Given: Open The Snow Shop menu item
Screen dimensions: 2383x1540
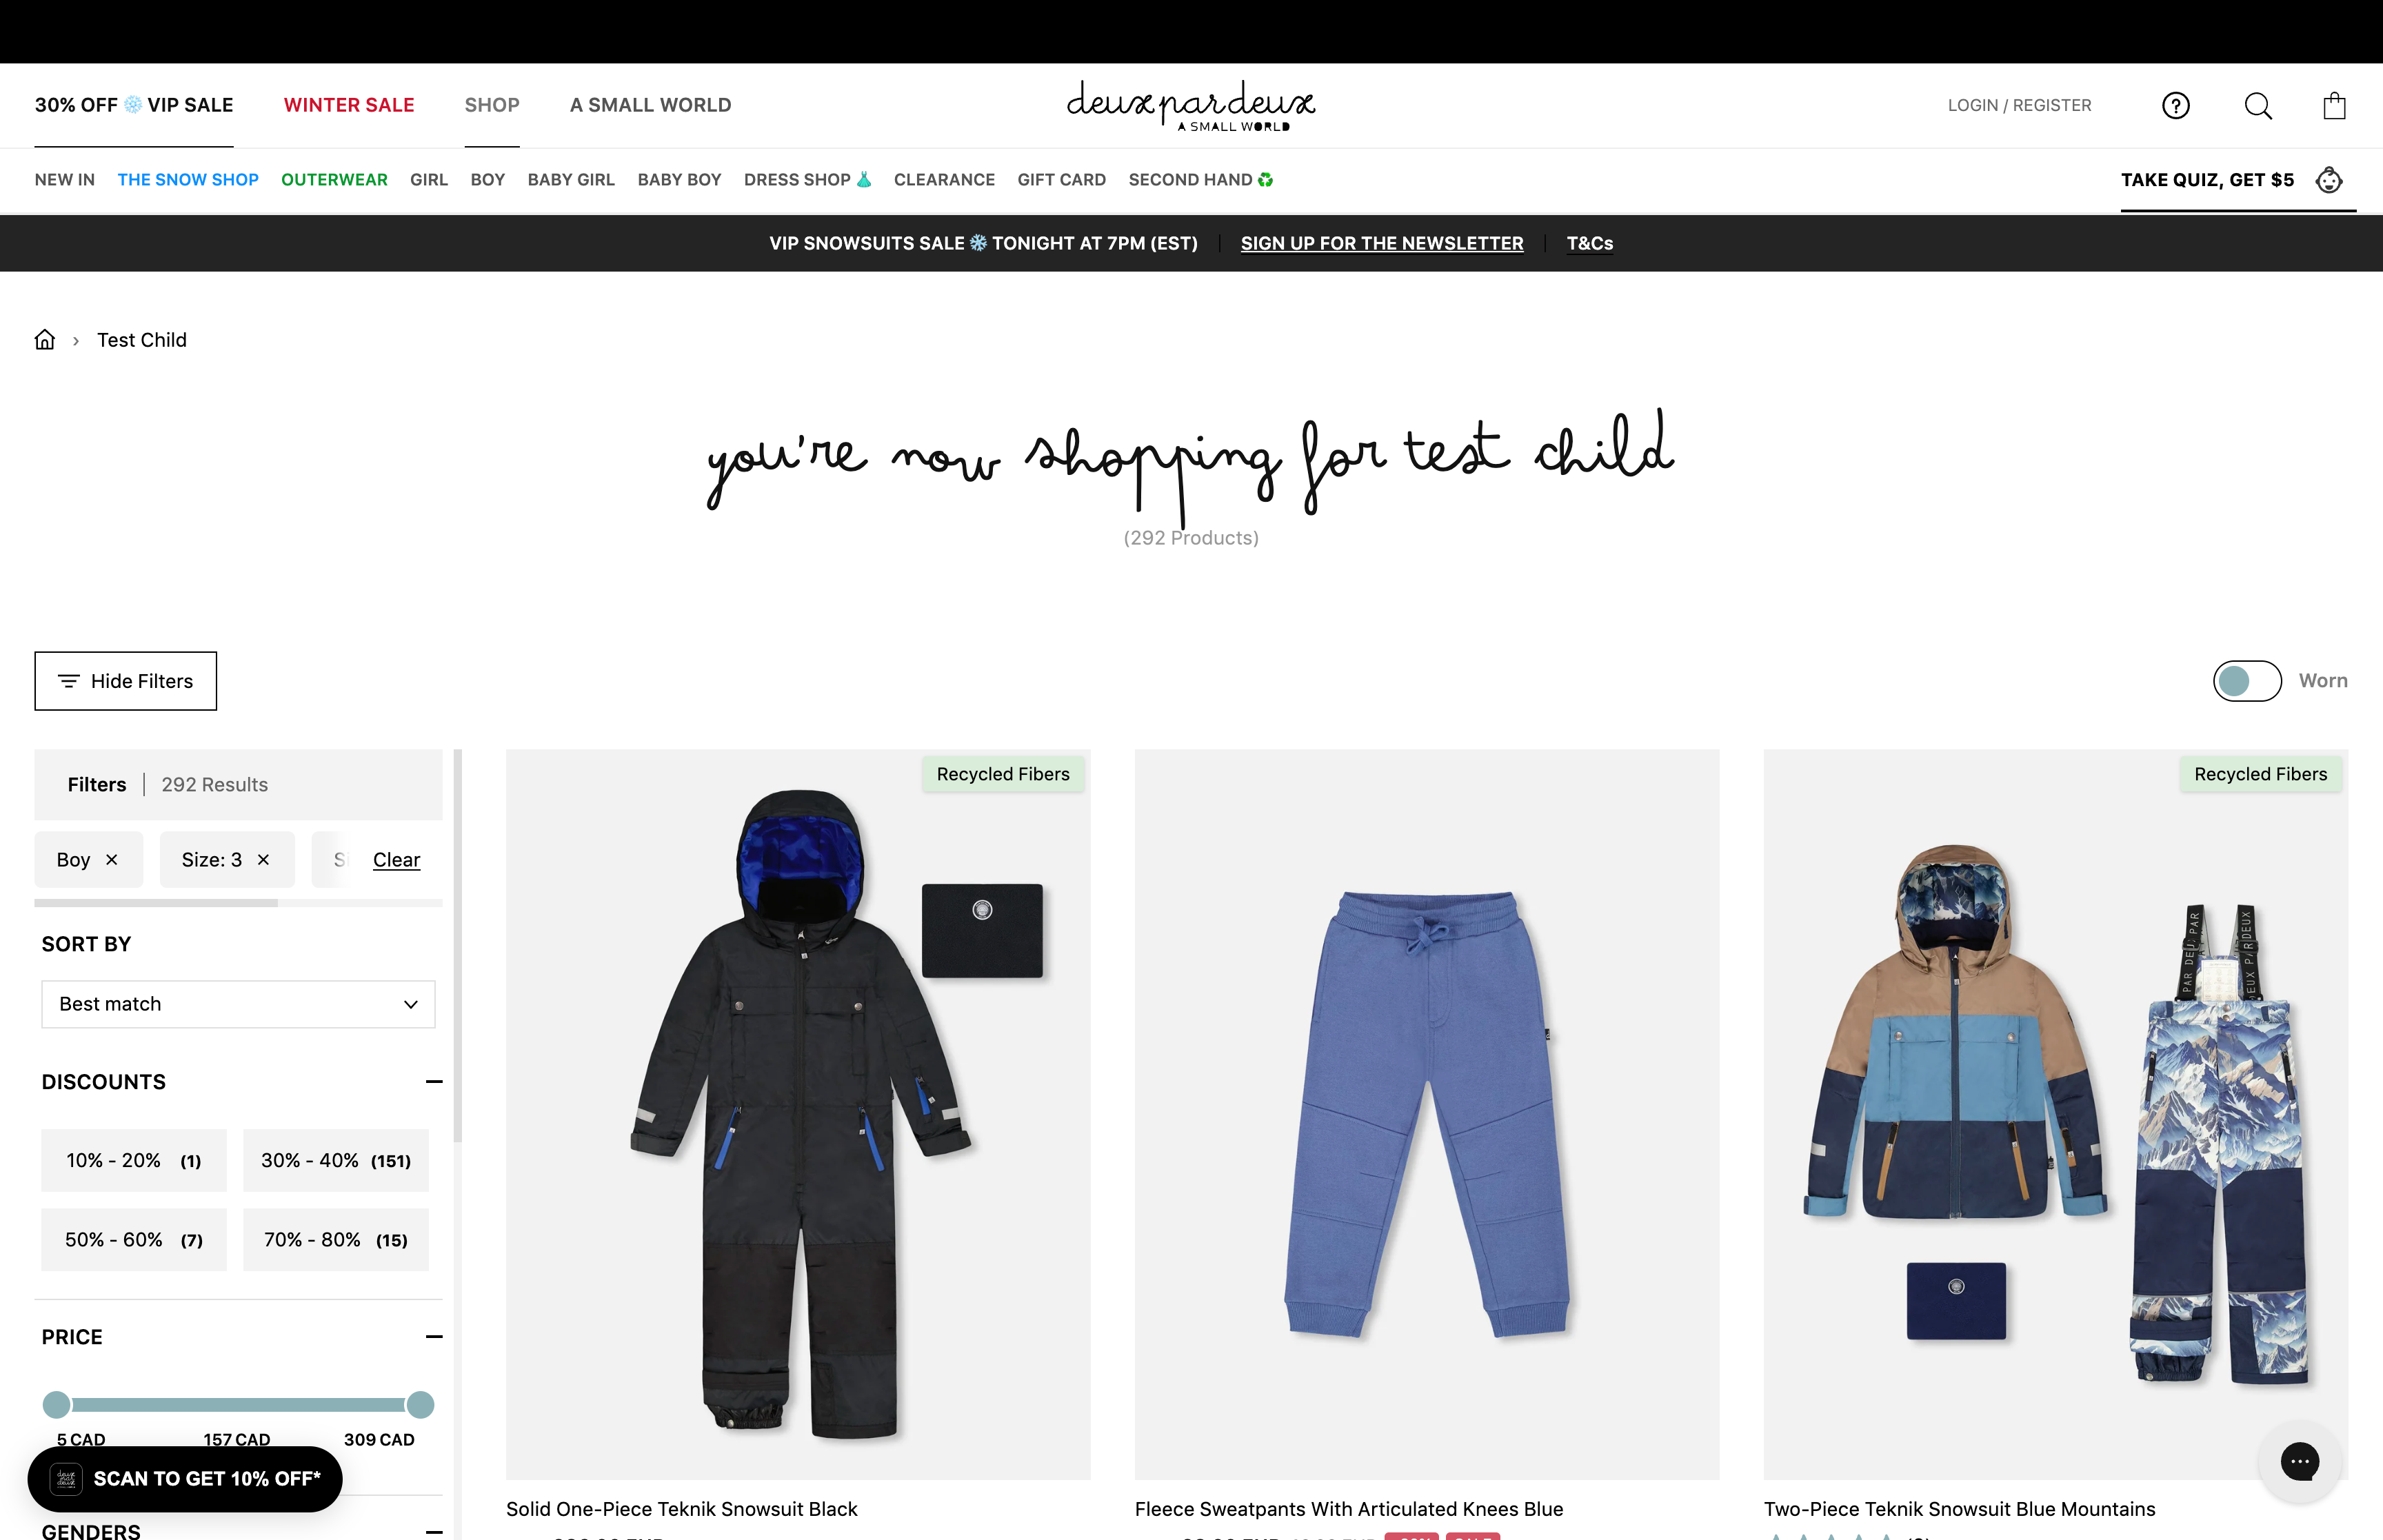Looking at the screenshot, I should coord(188,180).
